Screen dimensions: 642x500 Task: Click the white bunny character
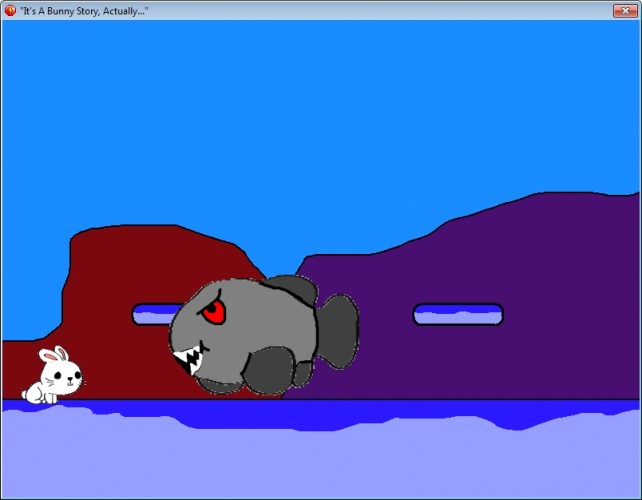(53, 376)
